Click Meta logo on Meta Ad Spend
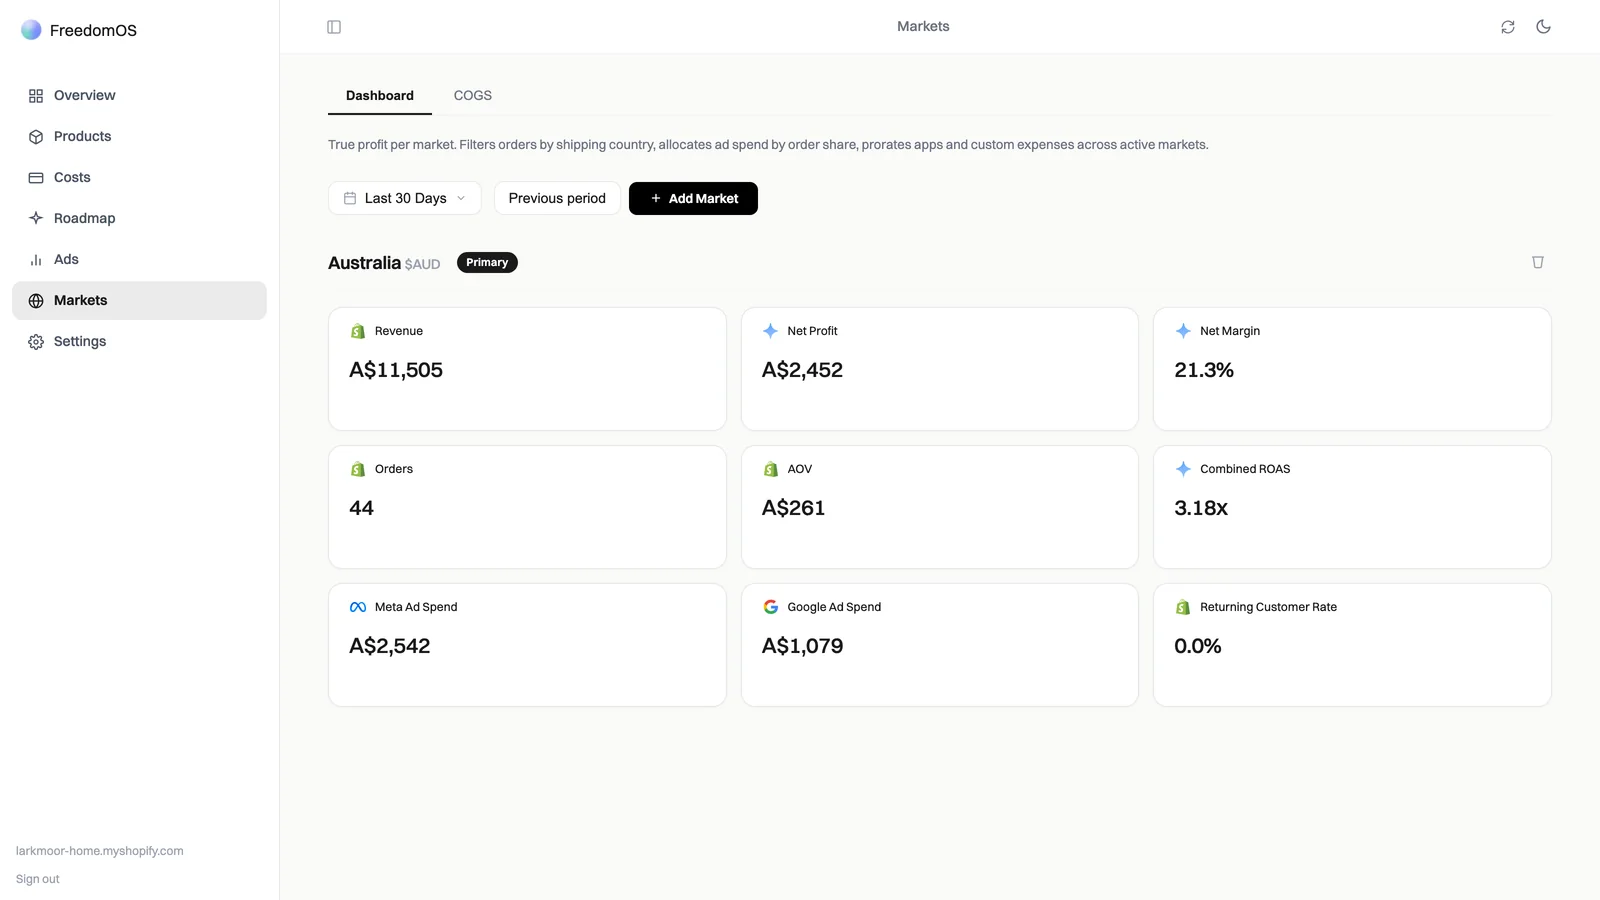 click(x=358, y=607)
